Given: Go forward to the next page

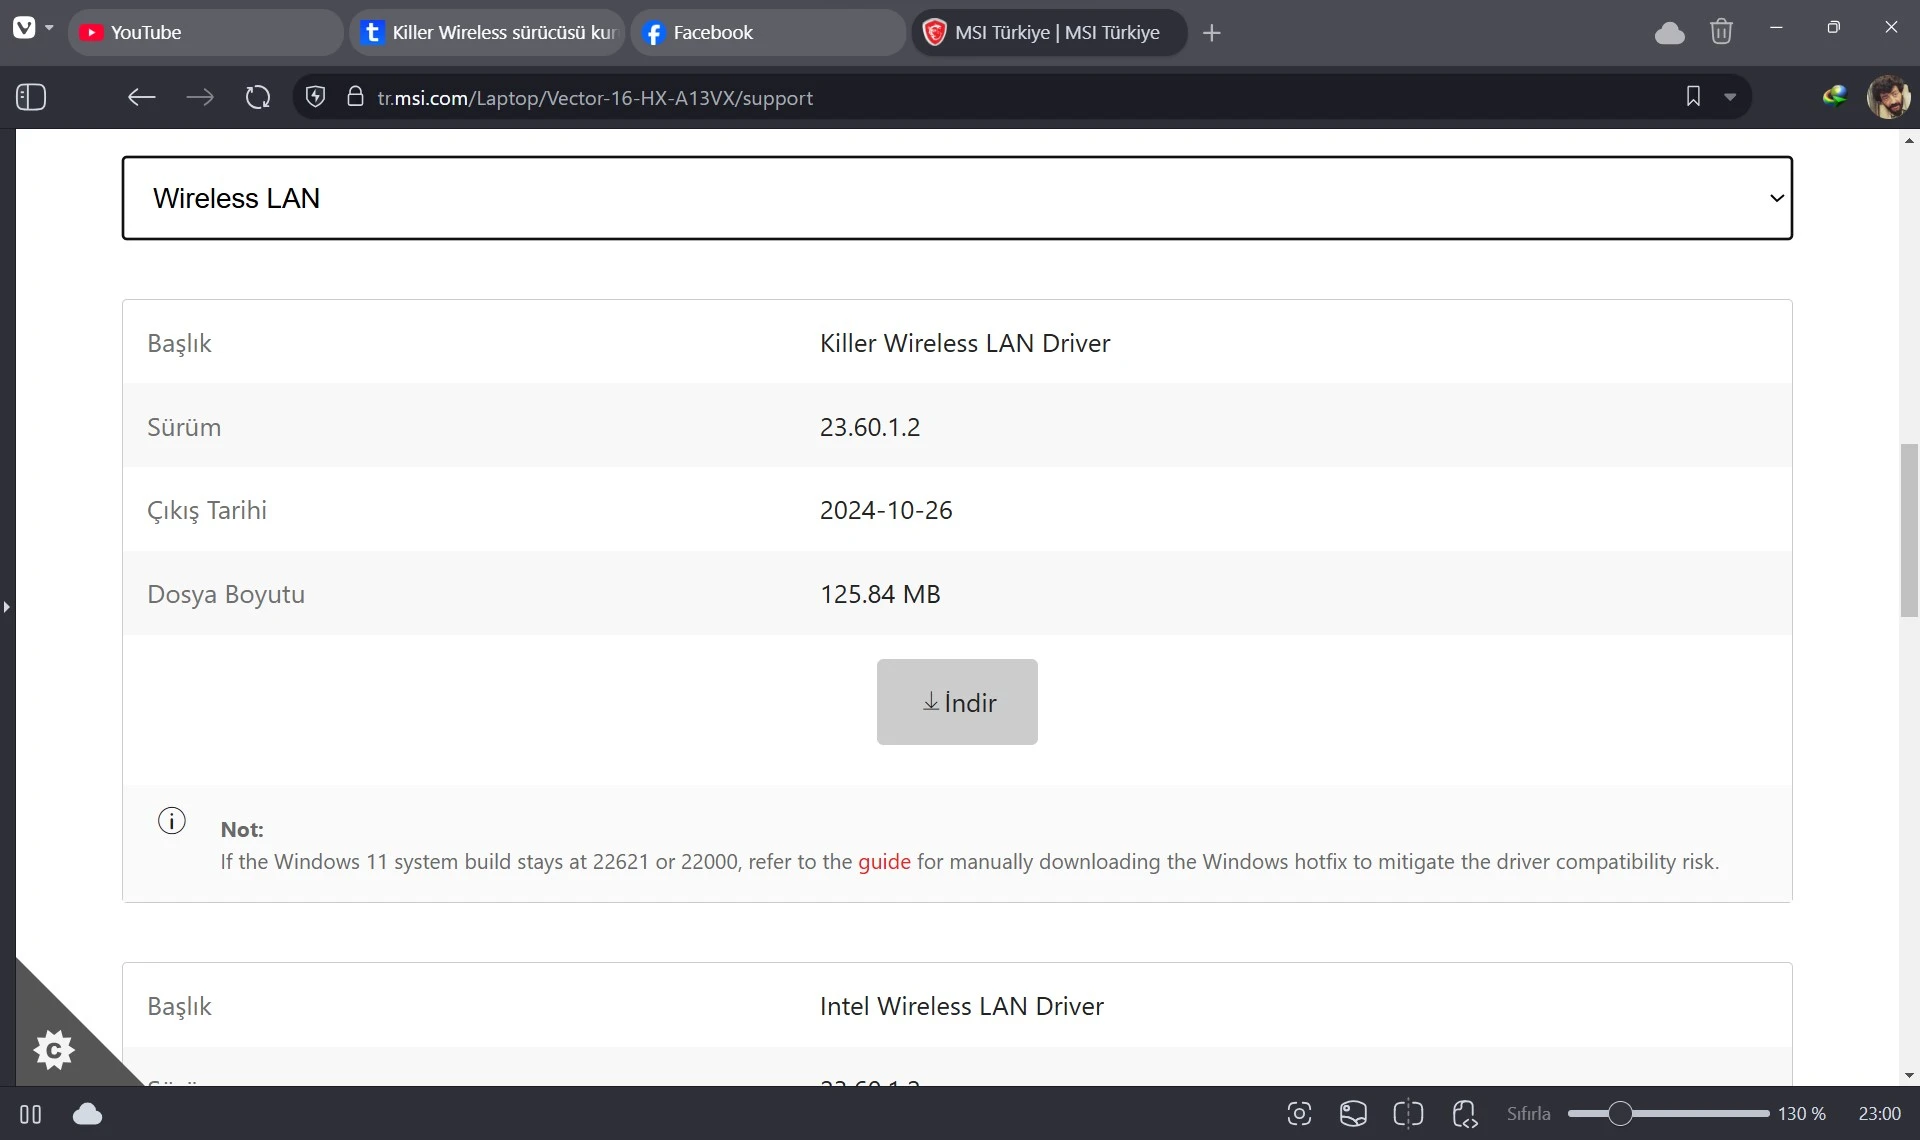Looking at the screenshot, I should 200,97.
